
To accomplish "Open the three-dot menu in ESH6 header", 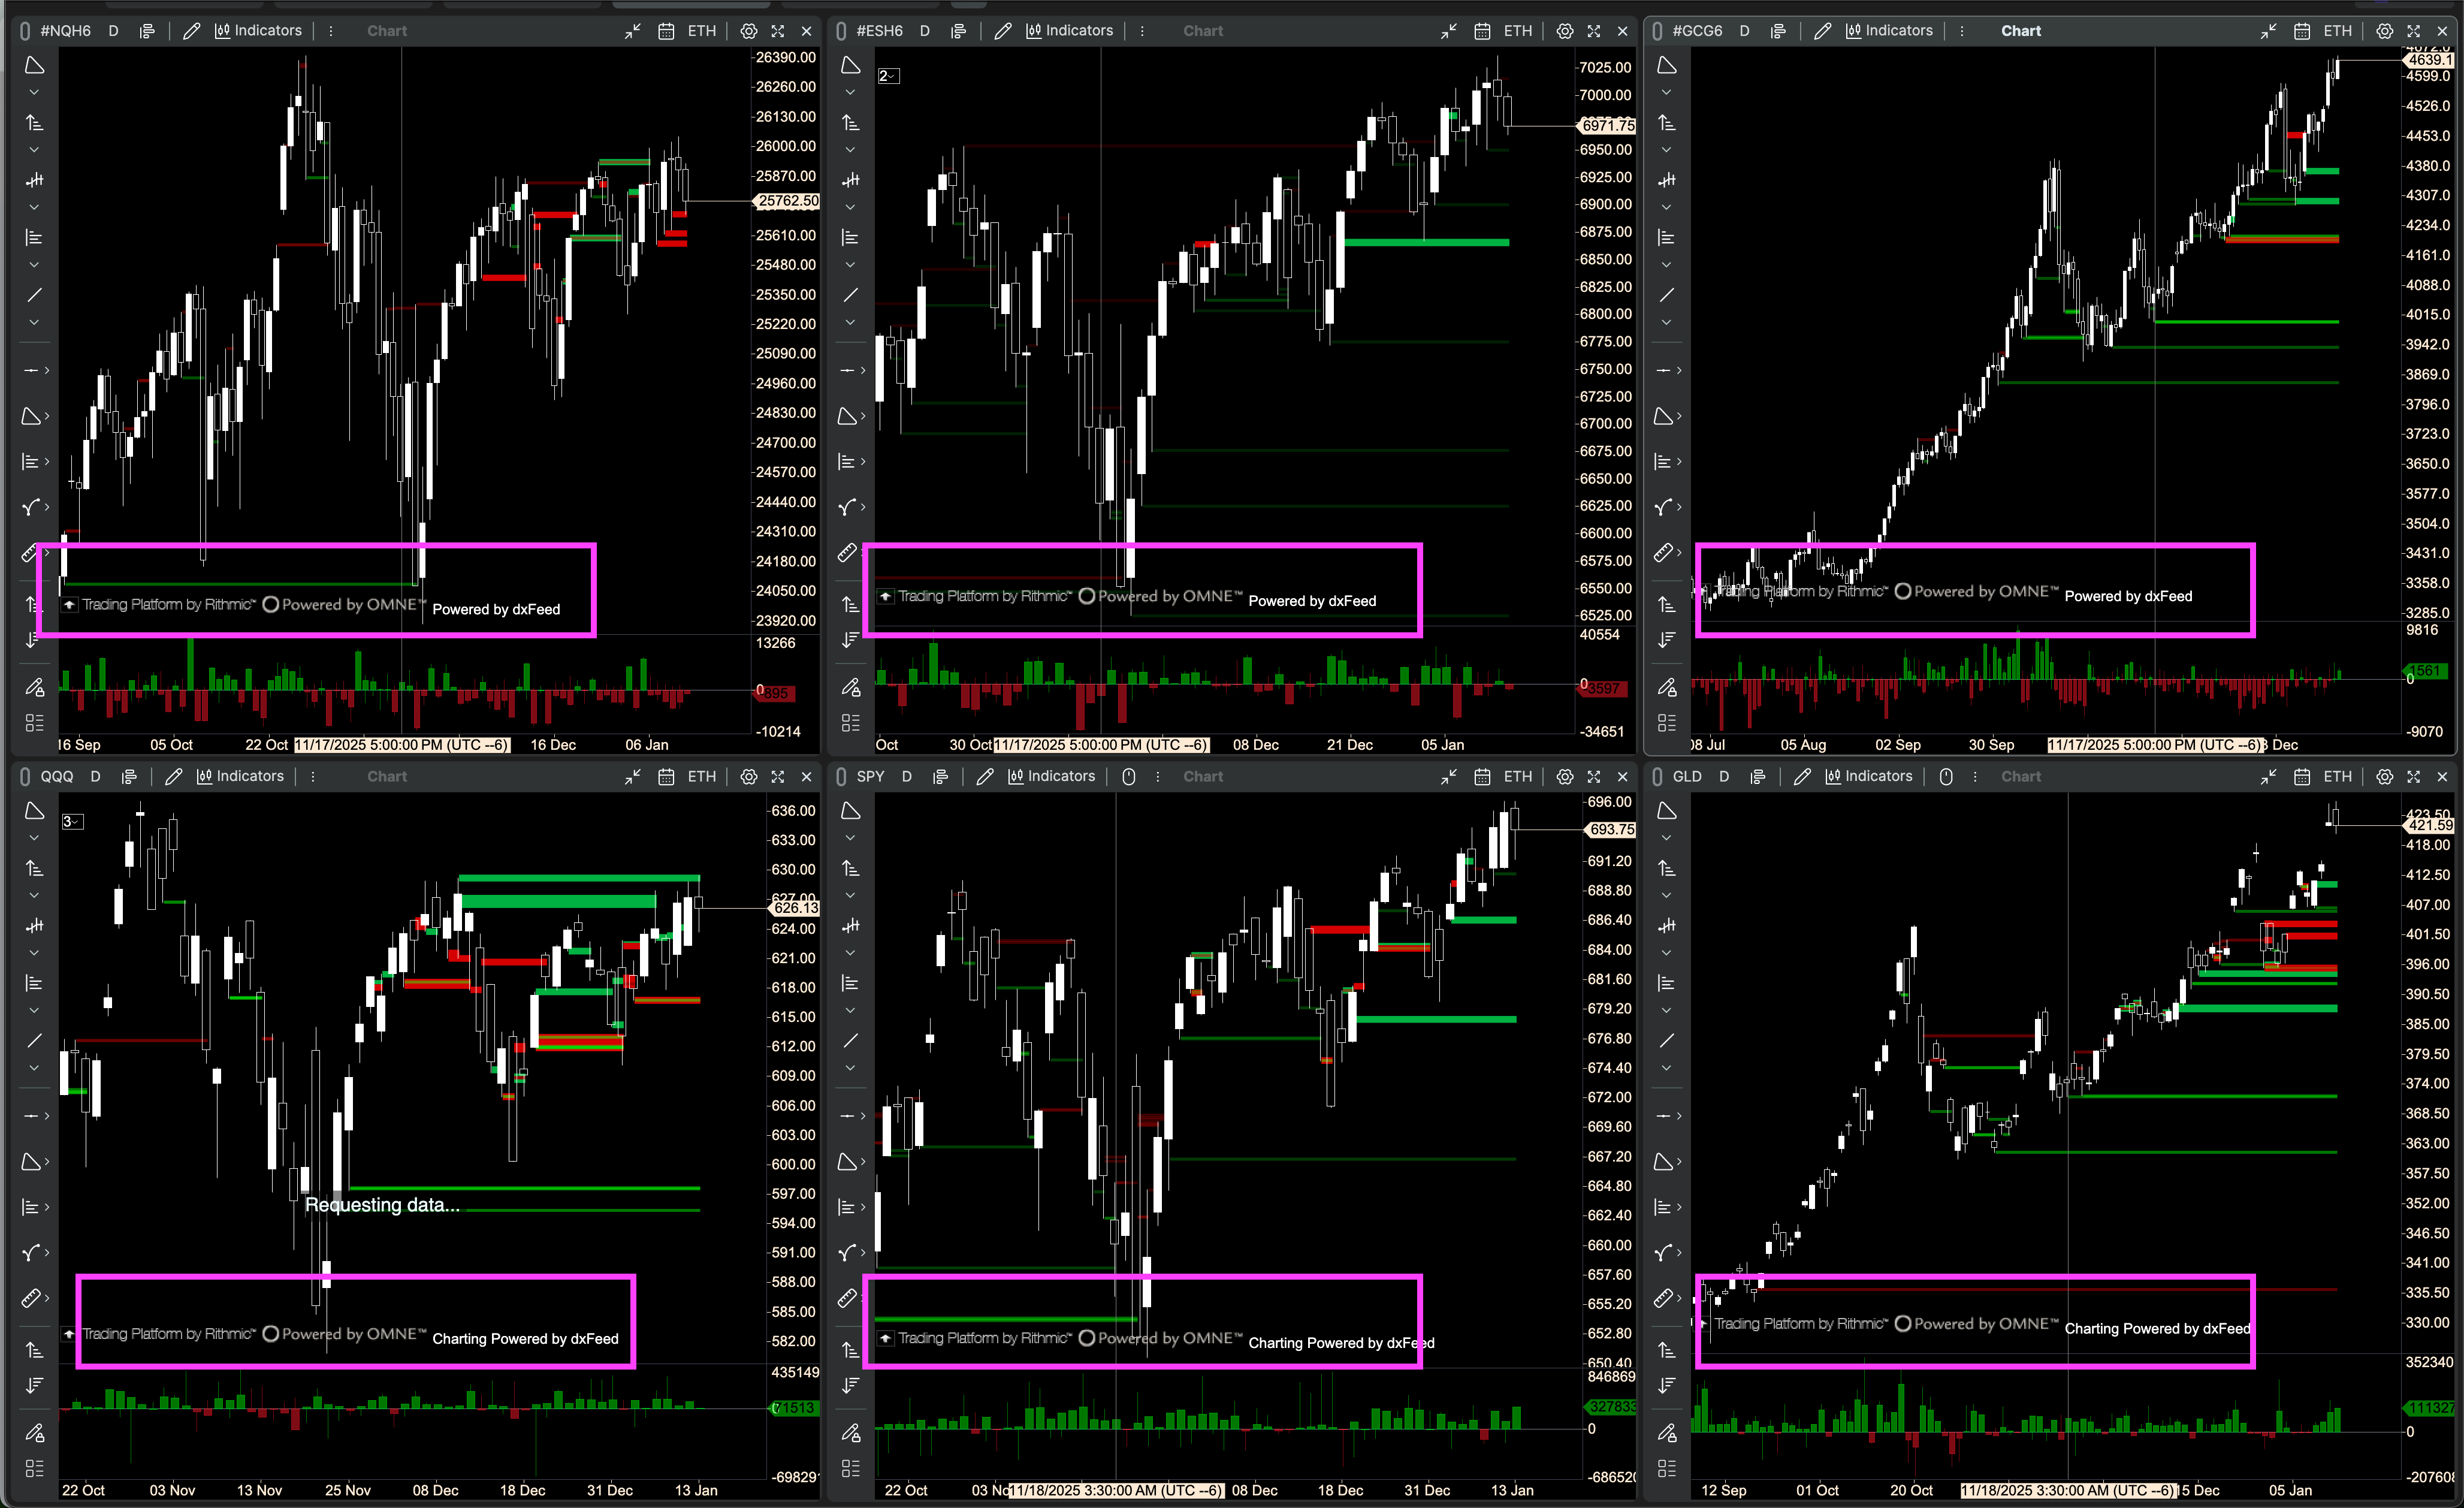I will click(1142, 31).
